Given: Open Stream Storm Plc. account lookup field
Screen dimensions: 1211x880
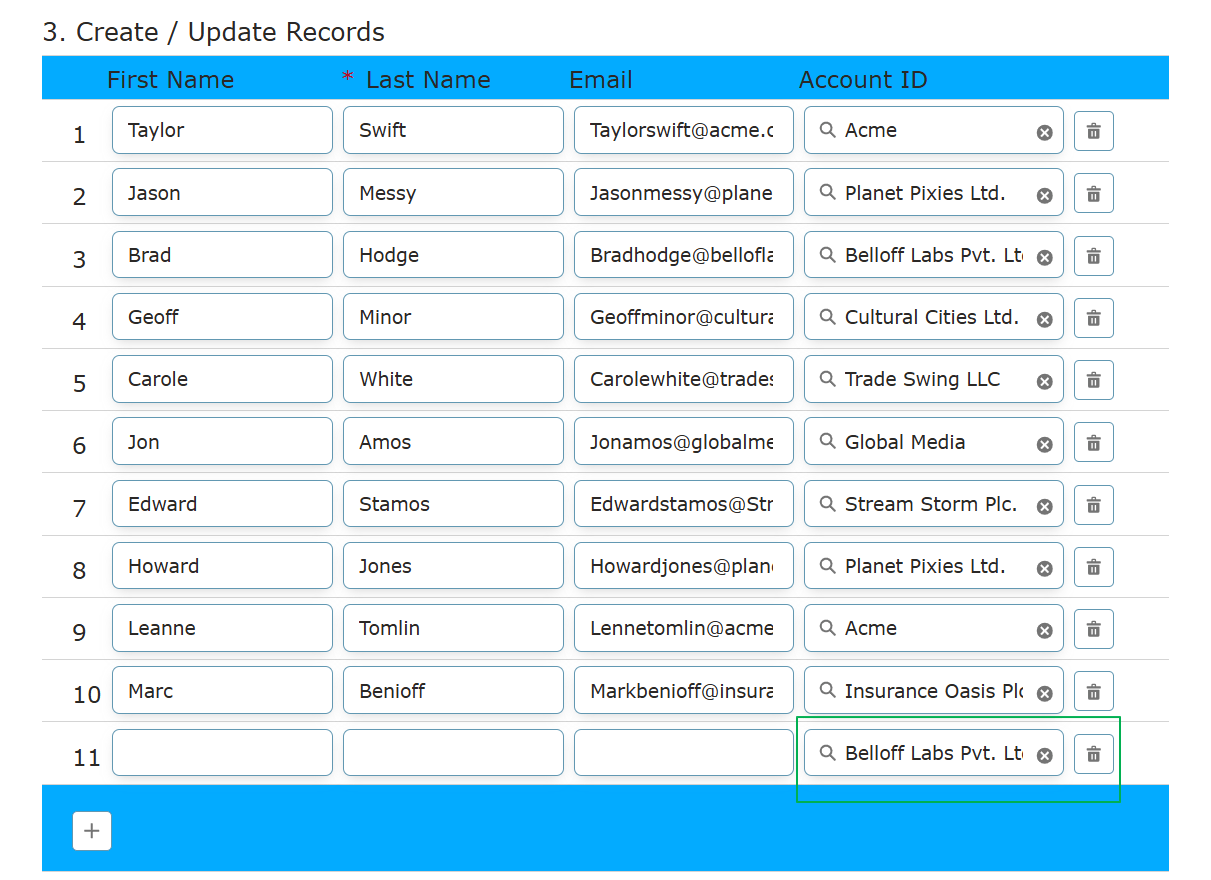Looking at the screenshot, I should 934,504.
